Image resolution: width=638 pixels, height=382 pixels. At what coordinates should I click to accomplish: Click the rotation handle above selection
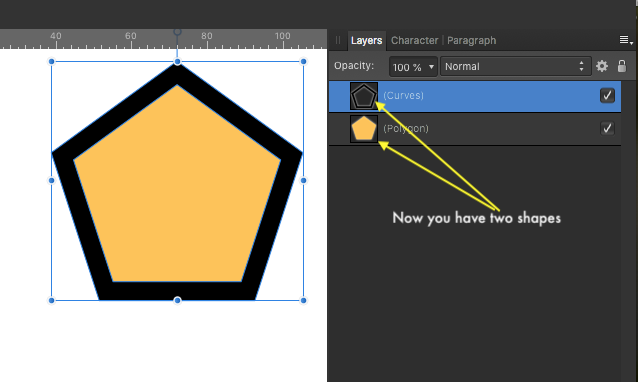pyautogui.click(x=177, y=32)
